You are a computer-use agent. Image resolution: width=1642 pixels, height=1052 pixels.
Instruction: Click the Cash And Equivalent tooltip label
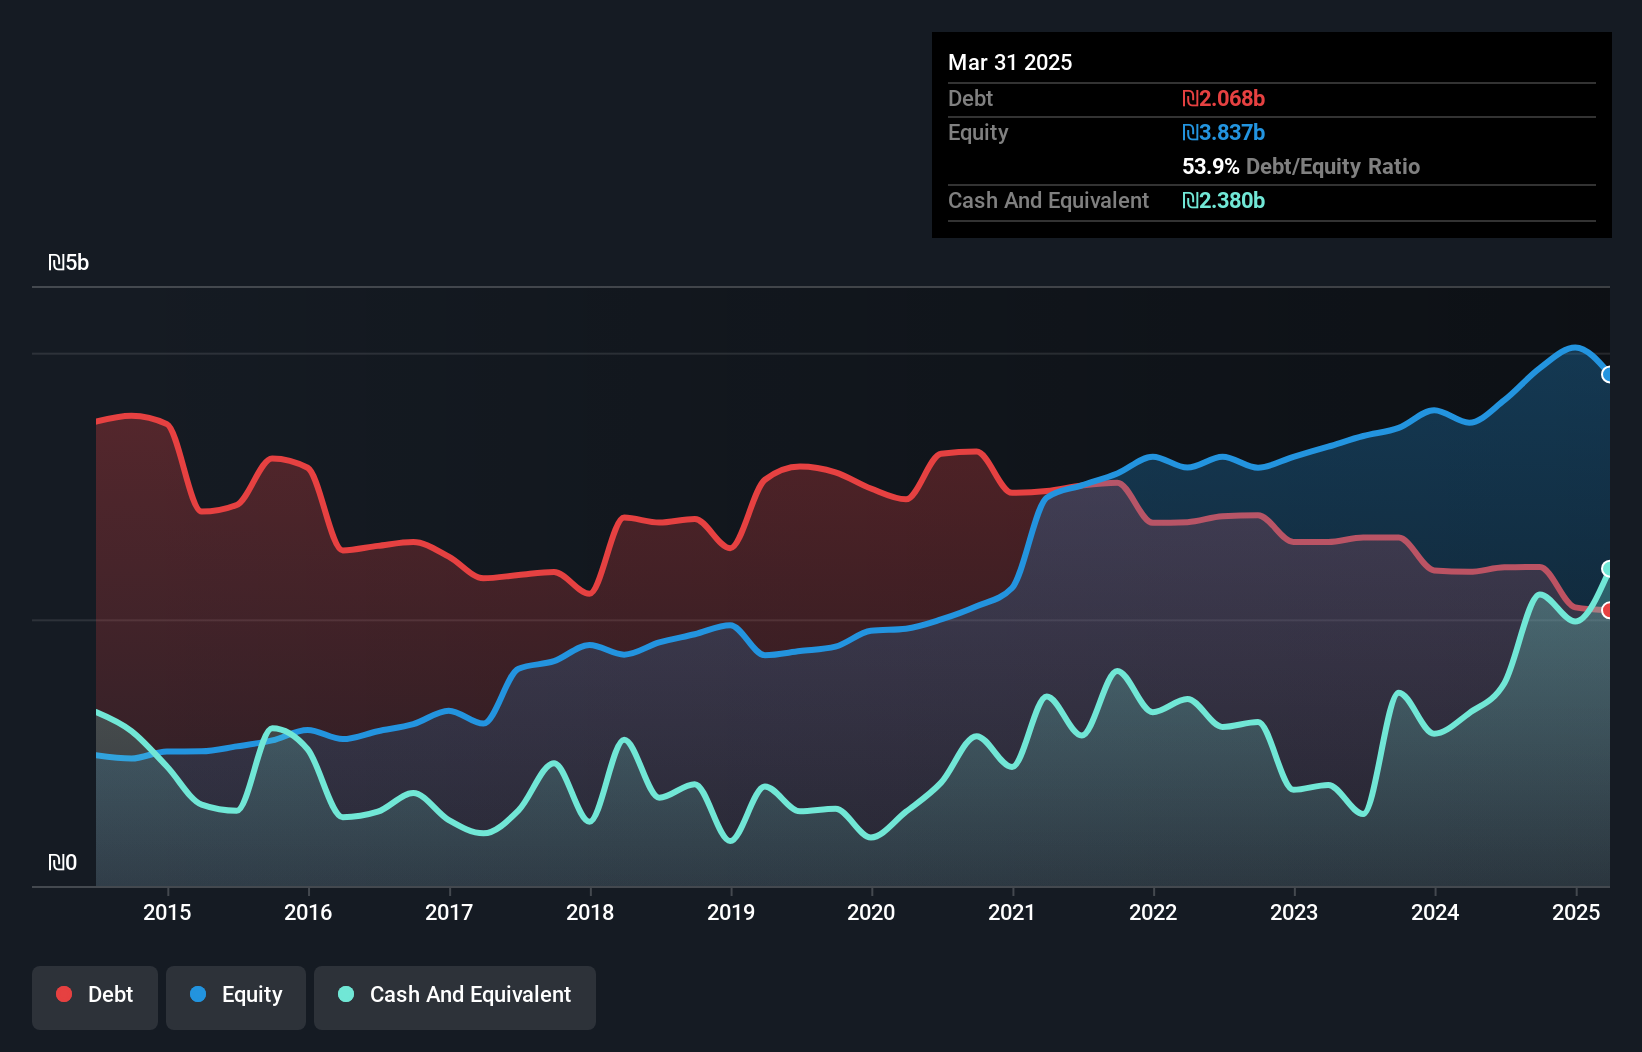[1048, 200]
